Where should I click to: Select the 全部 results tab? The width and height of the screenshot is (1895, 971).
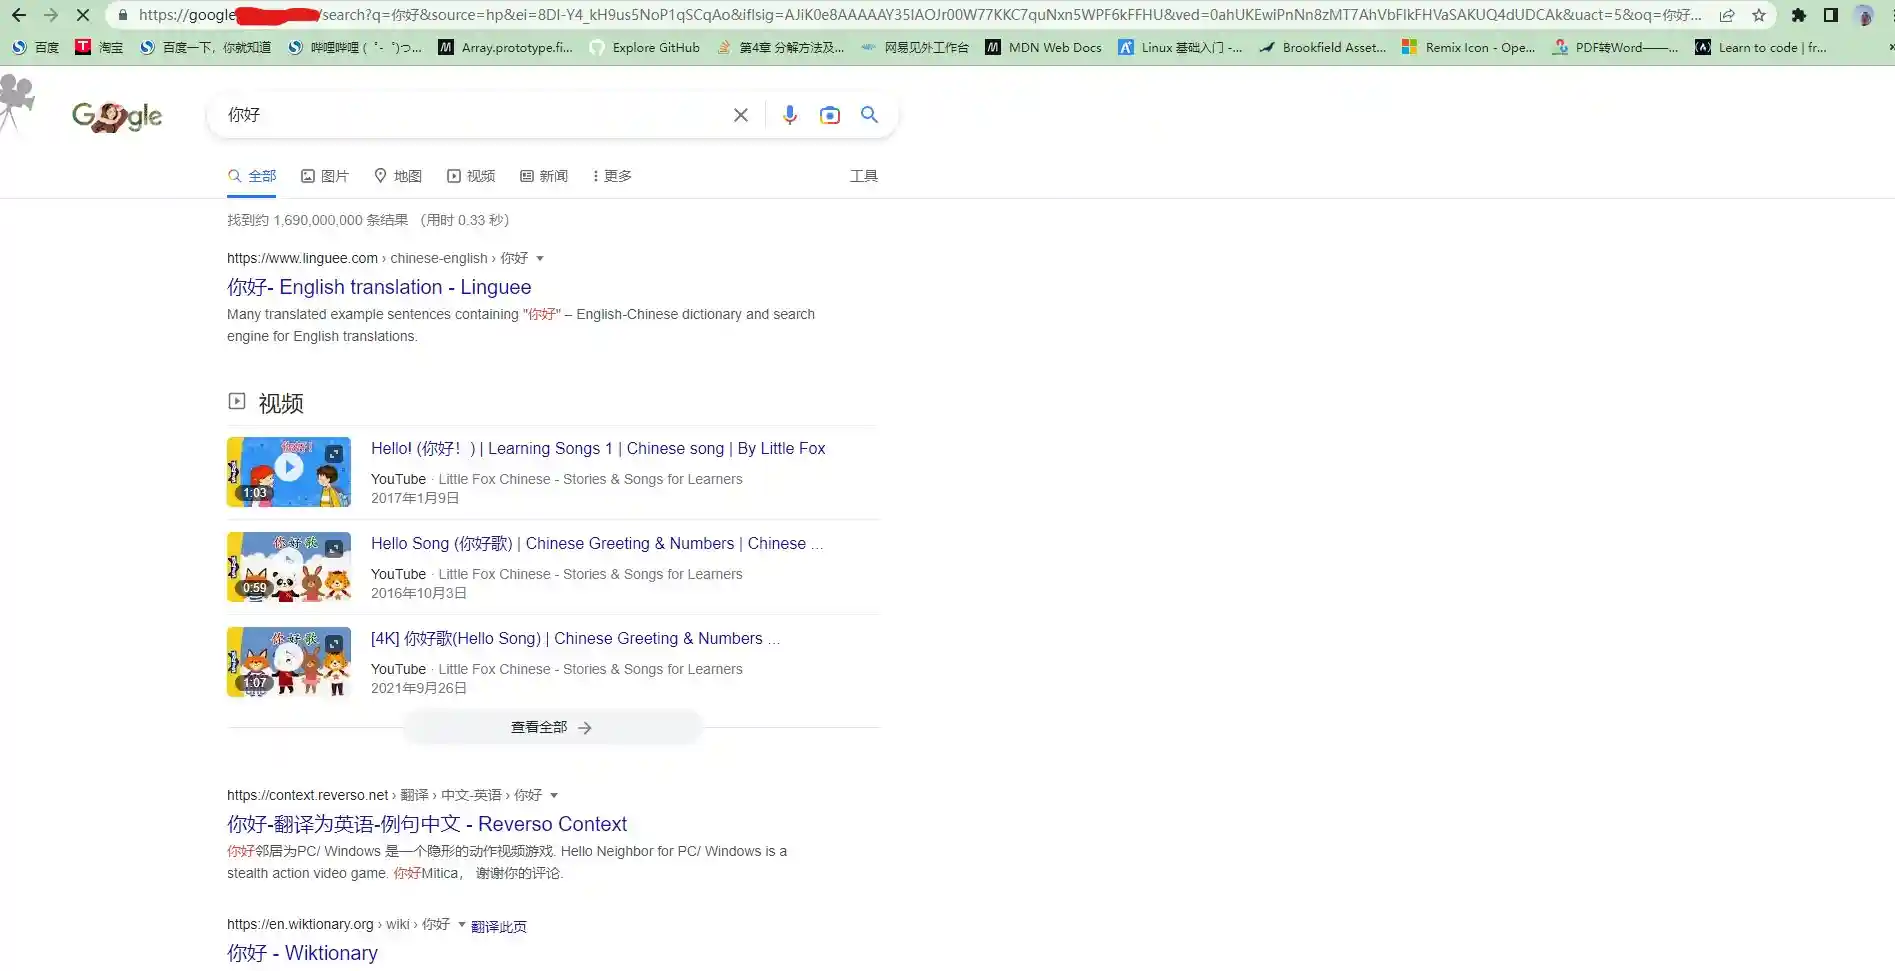click(252, 176)
